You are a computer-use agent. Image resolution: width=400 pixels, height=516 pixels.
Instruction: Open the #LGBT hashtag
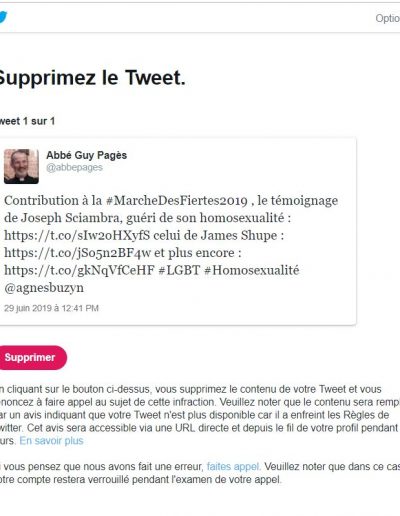click(x=179, y=270)
